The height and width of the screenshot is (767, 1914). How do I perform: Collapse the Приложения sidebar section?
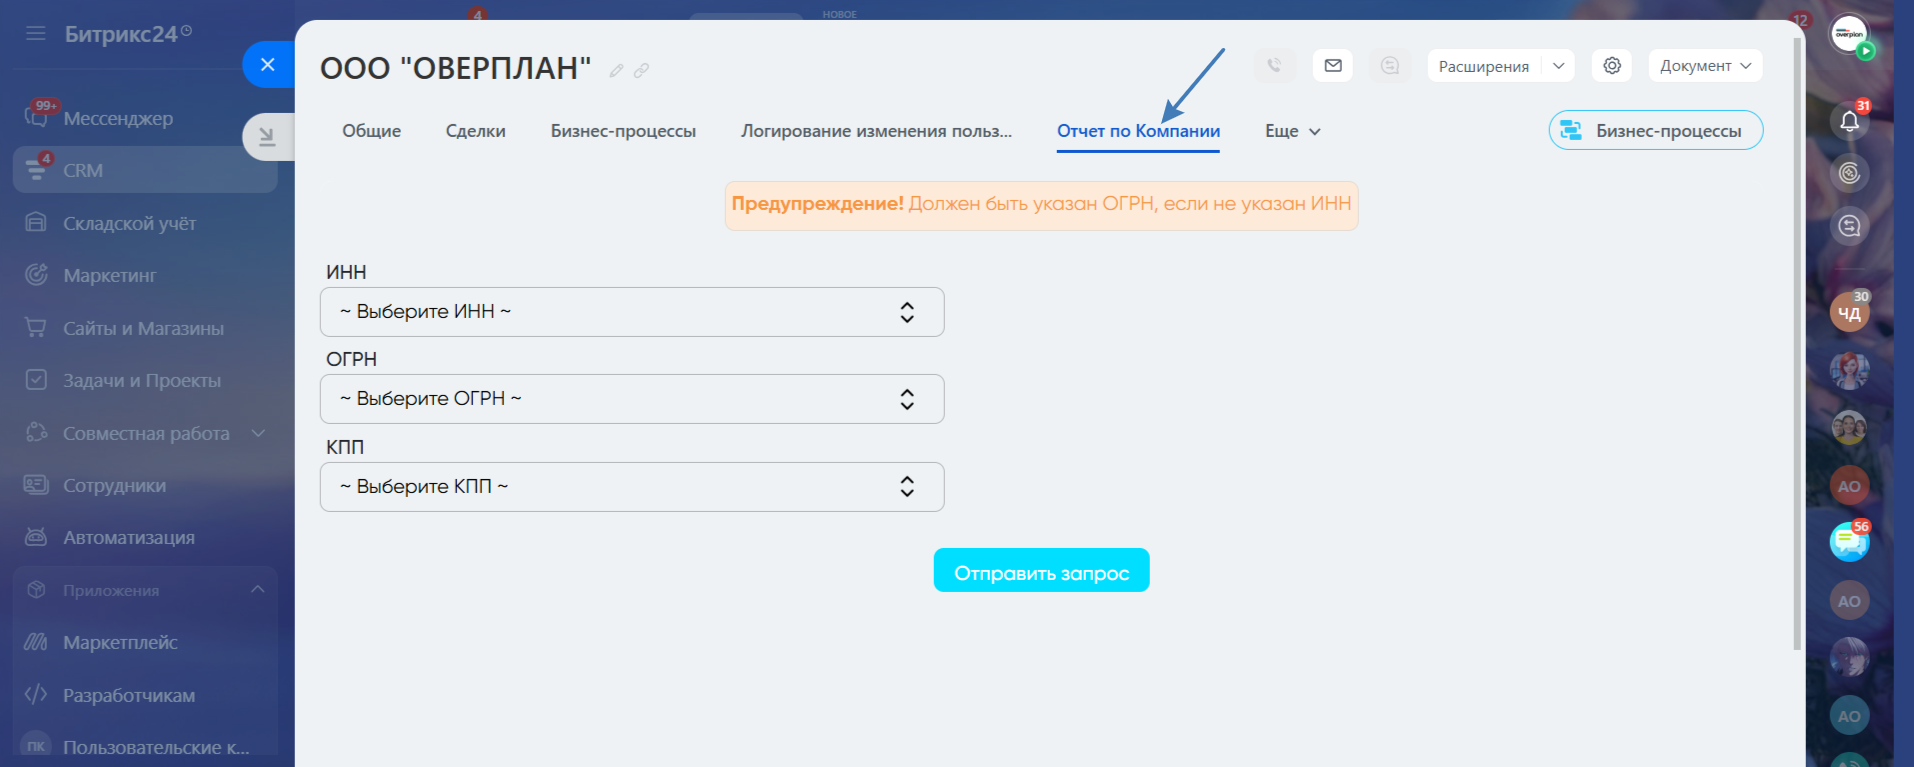point(257,590)
